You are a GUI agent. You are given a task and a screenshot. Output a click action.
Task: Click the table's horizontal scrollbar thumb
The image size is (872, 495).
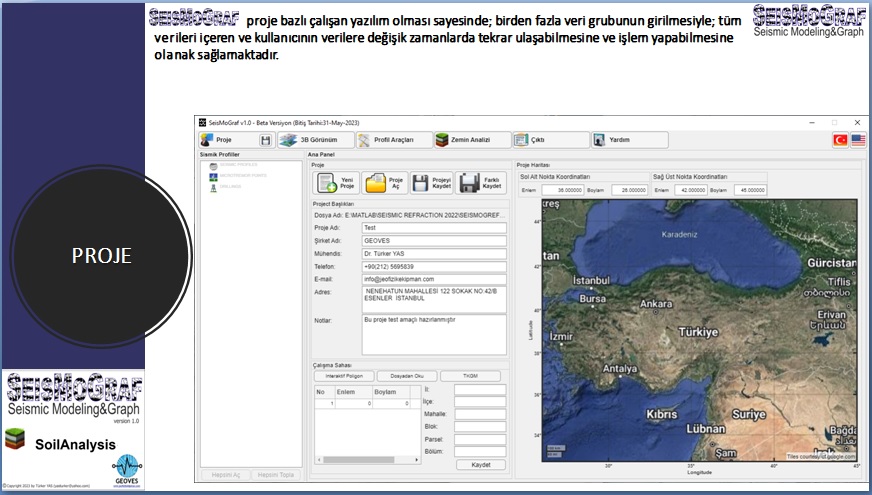click(359, 461)
